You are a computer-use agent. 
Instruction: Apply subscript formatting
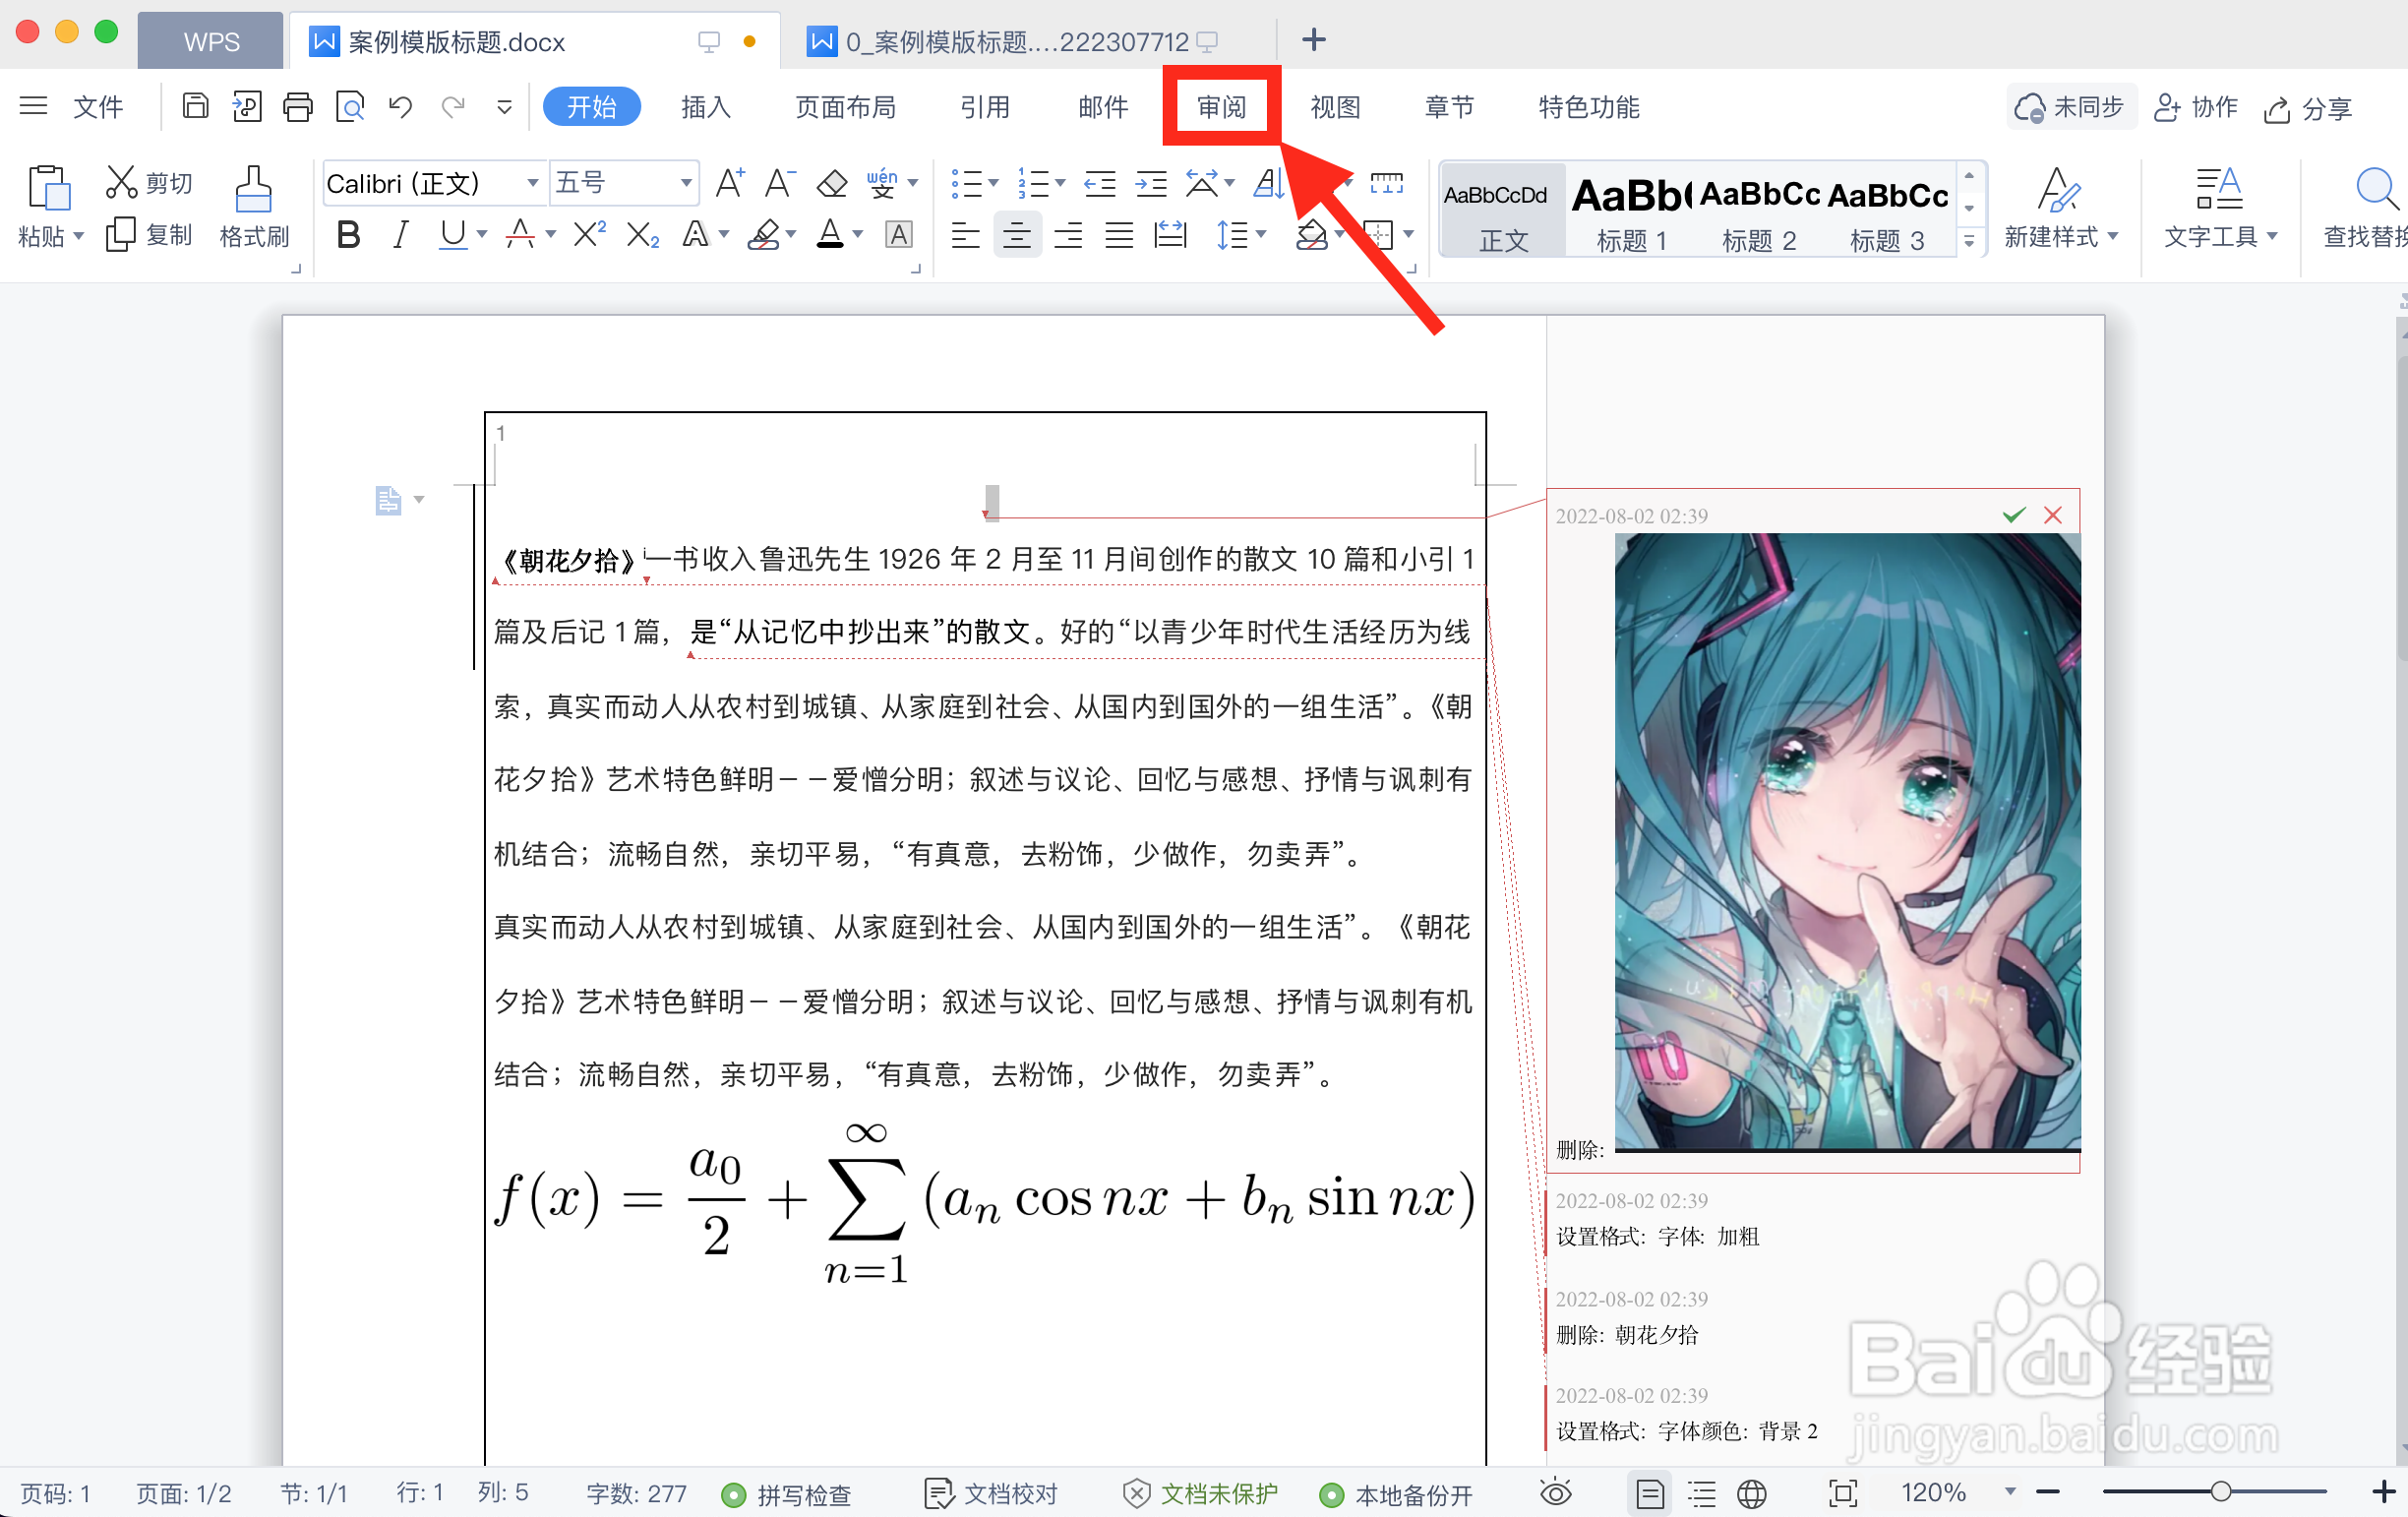coord(642,235)
